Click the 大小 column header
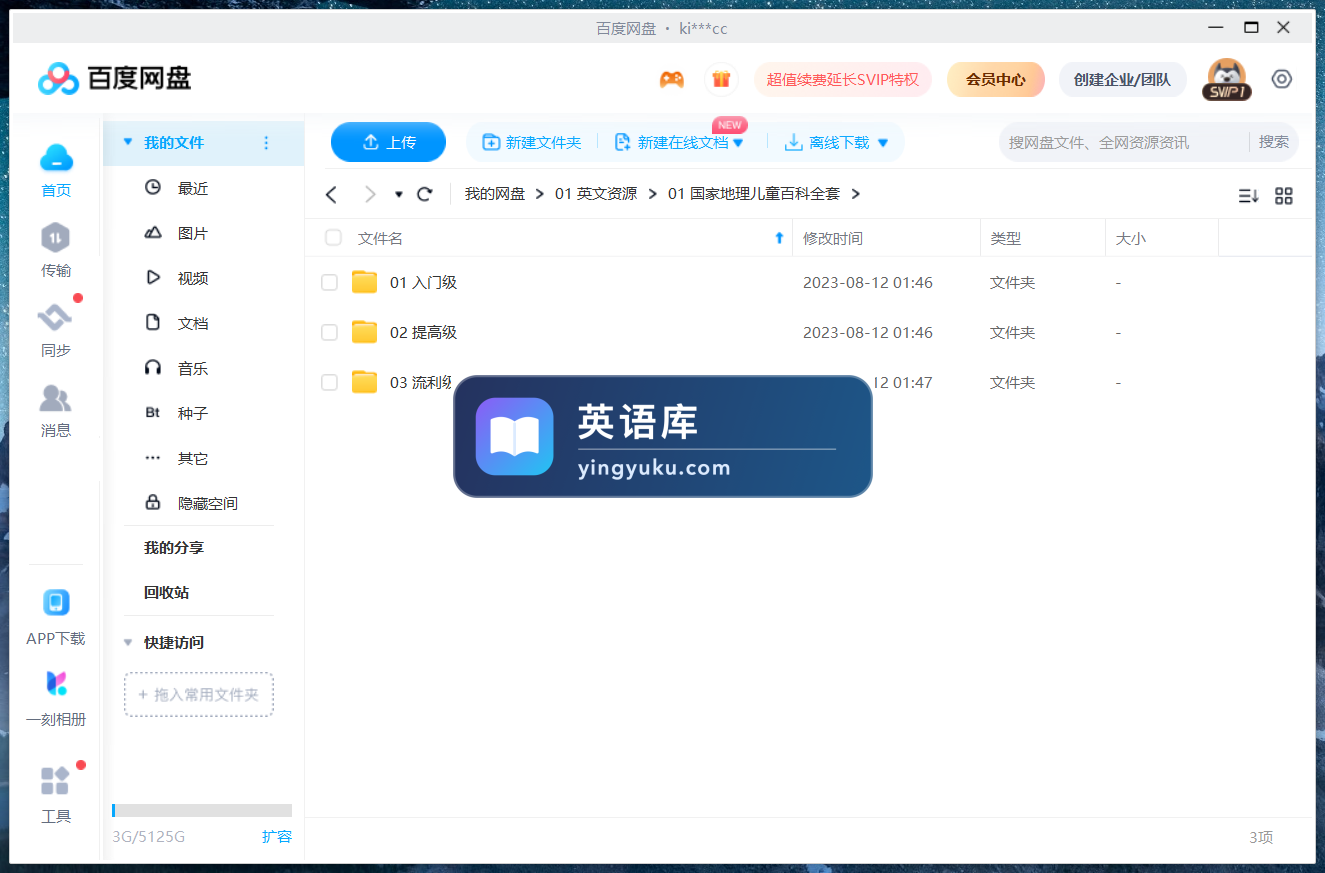Image resolution: width=1325 pixels, height=873 pixels. 1131,238
